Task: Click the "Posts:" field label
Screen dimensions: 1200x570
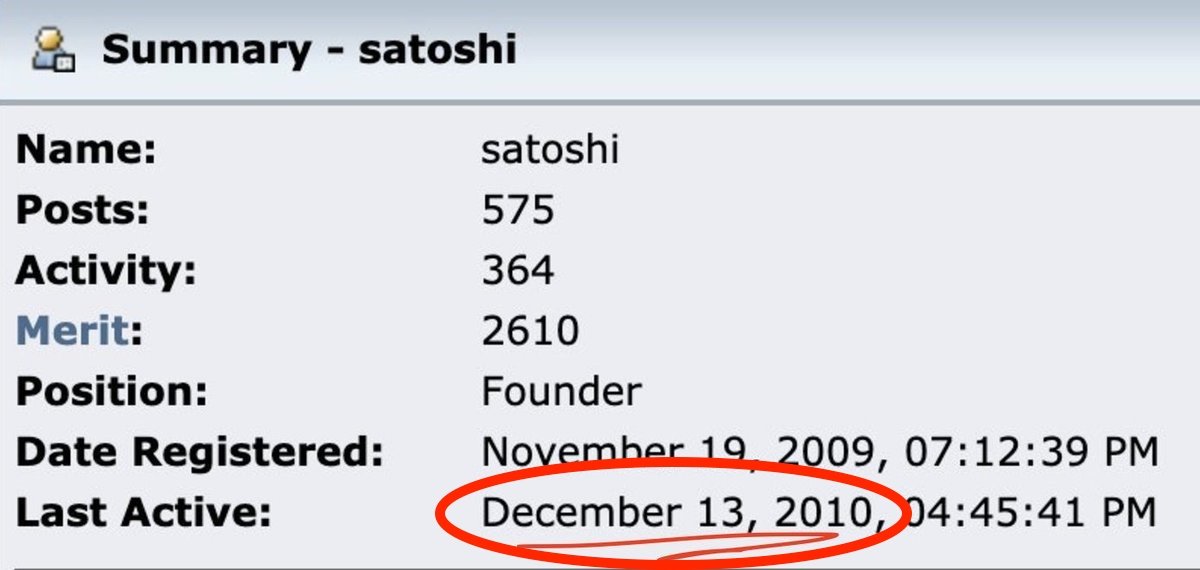Action: pos(82,211)
